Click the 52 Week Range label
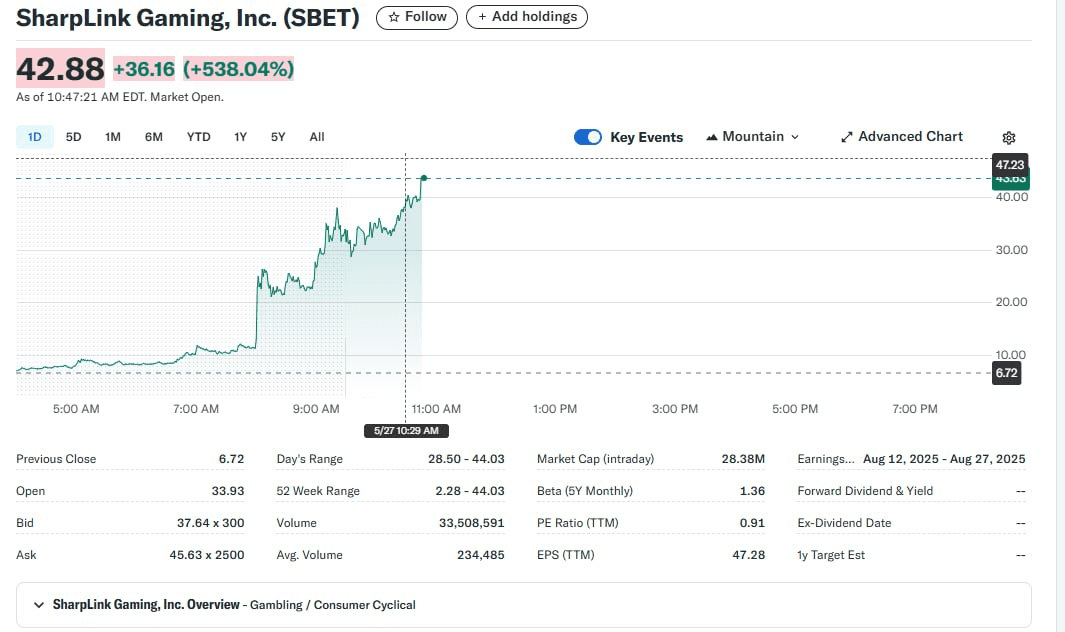 (x=318, y=491)
